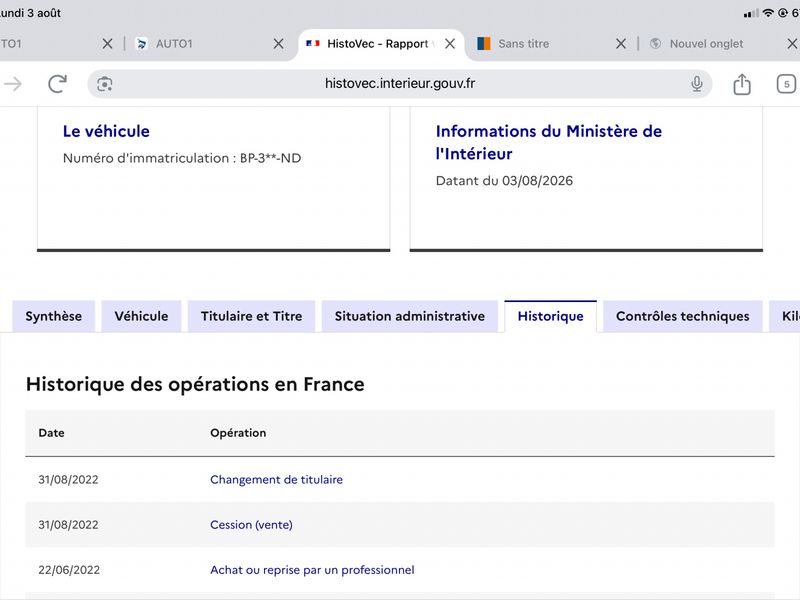Click the Datant du 03/08/2026 text

coord(504,181)
